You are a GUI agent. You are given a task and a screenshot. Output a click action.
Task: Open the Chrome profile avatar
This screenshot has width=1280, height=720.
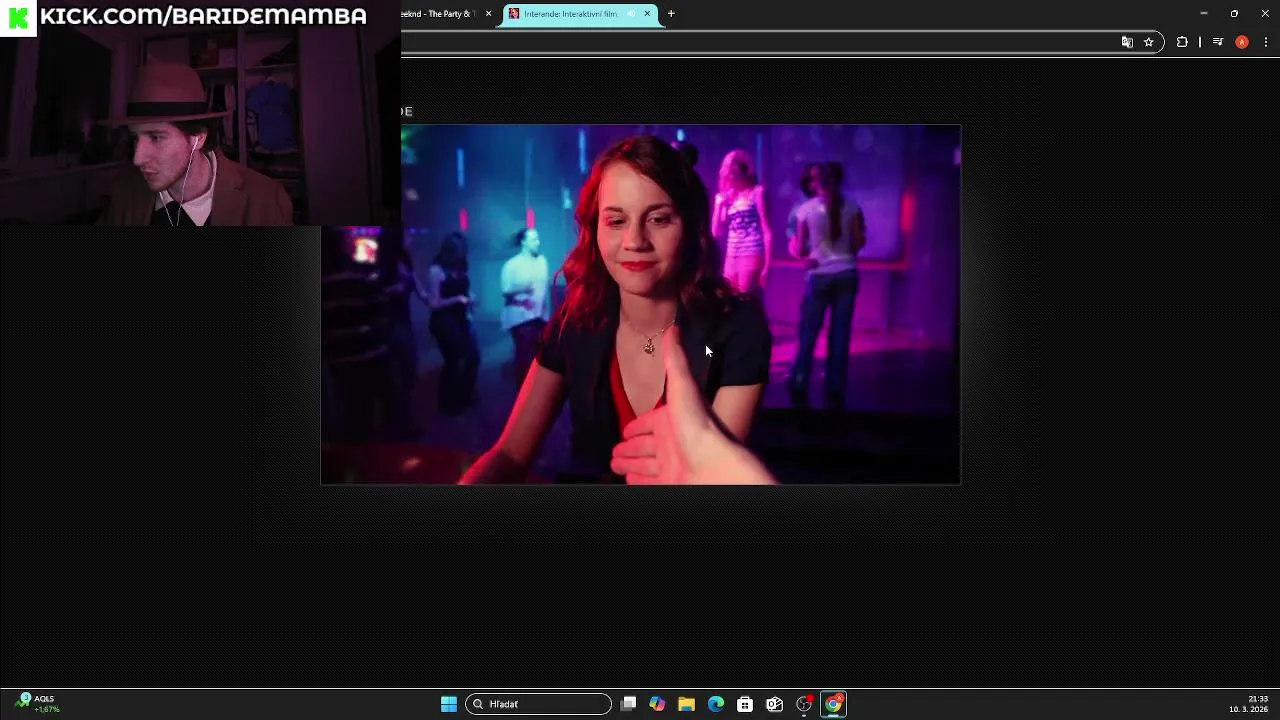click(x=1242, y=42)
